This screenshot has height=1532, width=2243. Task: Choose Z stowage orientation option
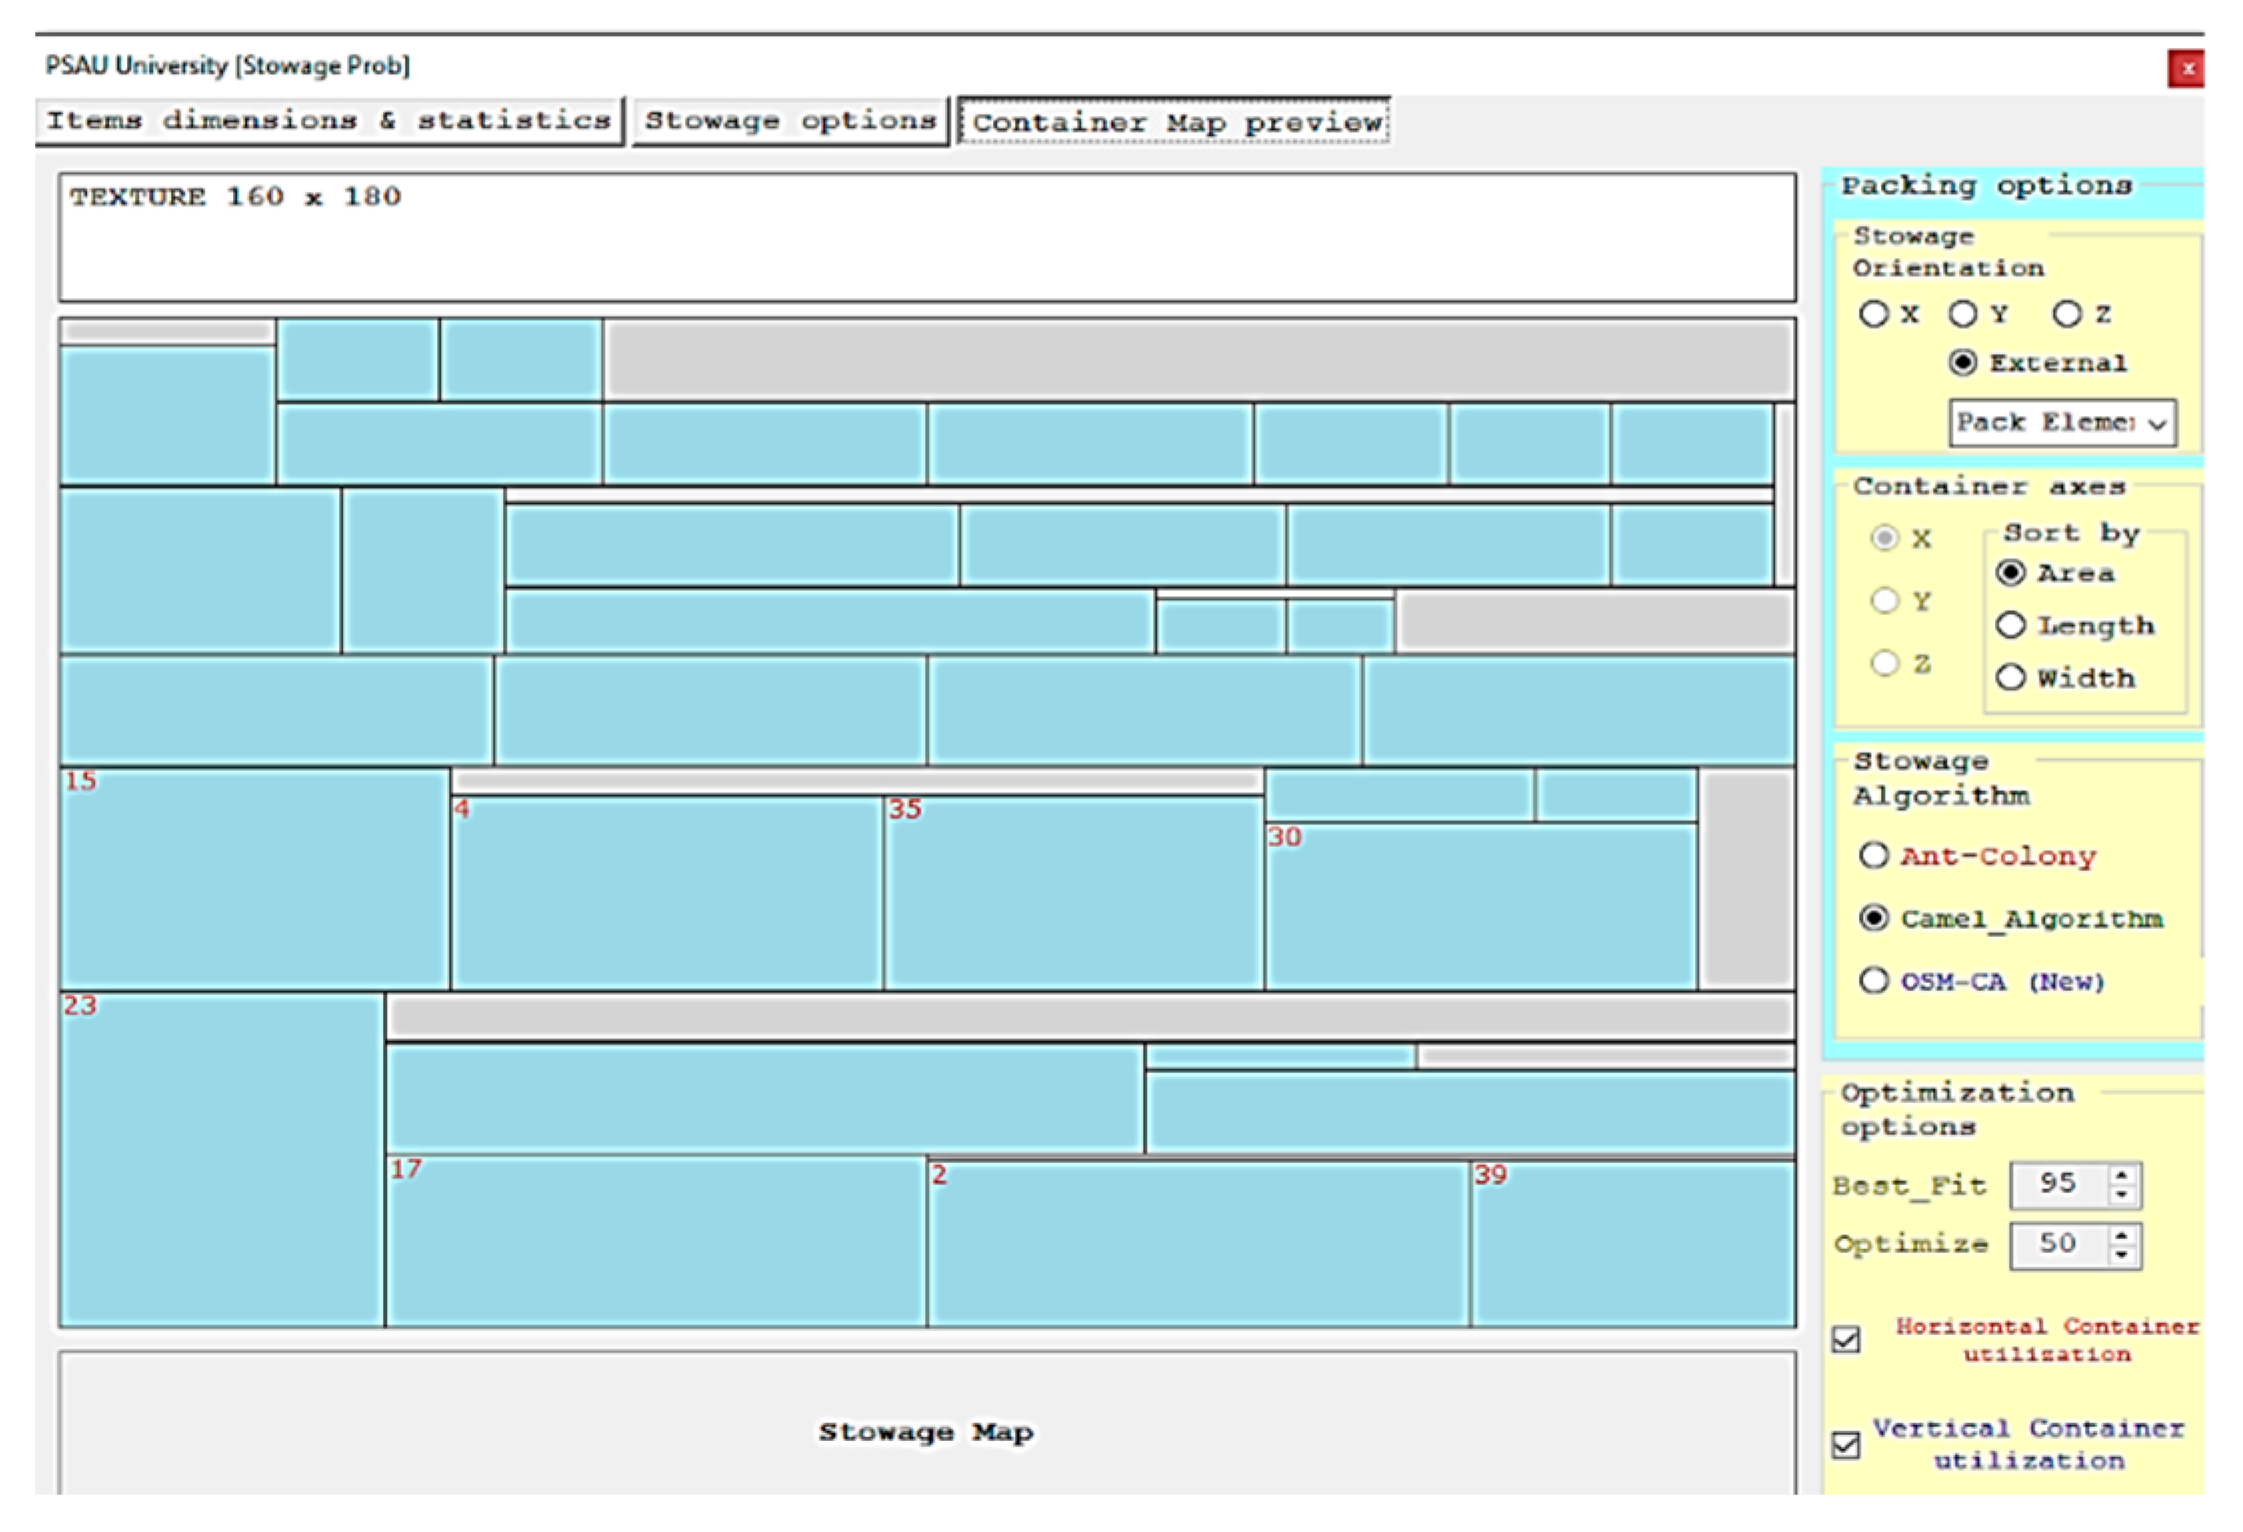click(2066, 314)
